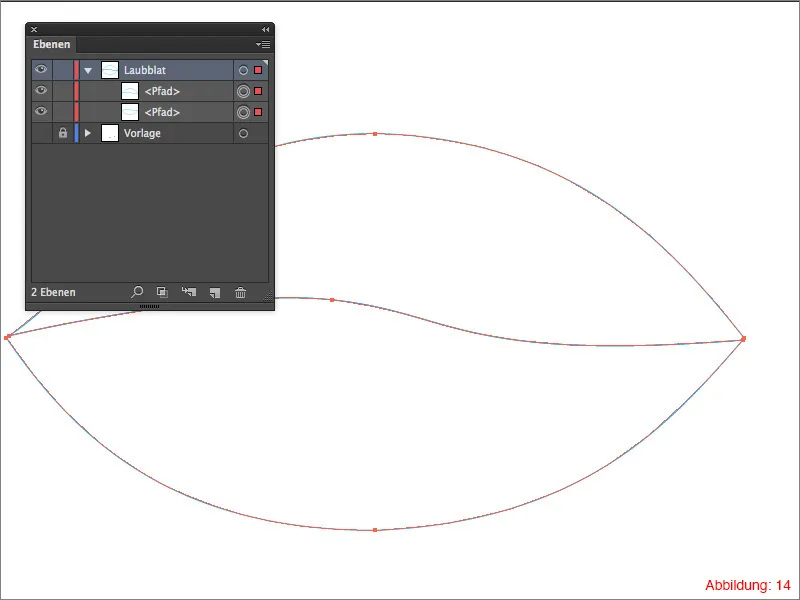Click Make/Release Clipping Mask icon

click(x=162, y=292)
